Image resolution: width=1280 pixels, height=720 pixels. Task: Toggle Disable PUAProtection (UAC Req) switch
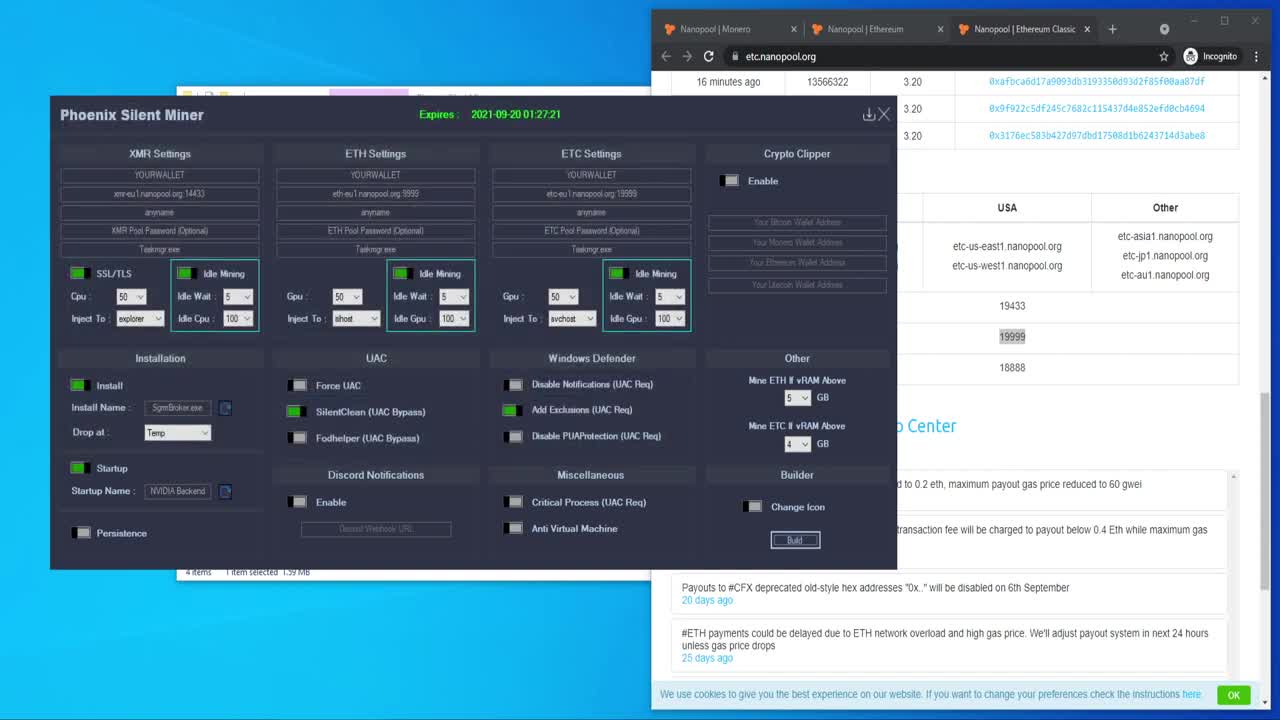pos(514,436)
